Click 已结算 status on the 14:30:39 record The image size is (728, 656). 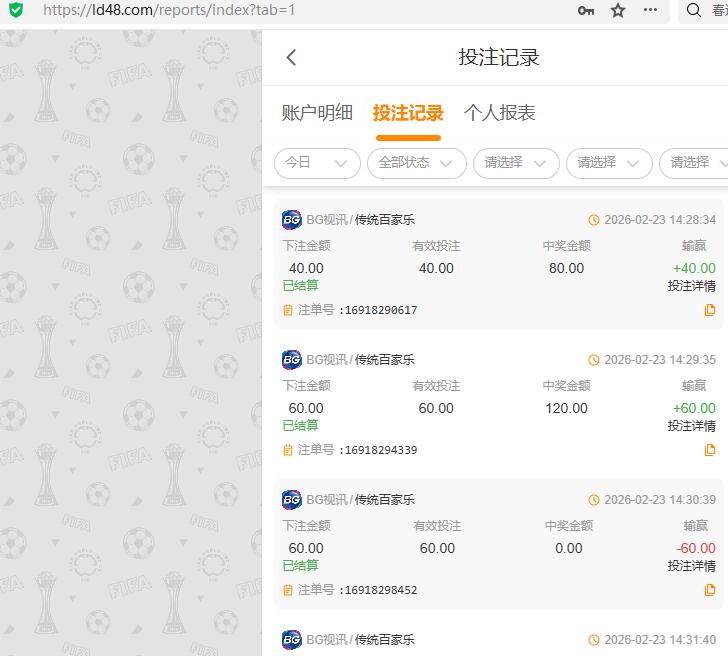pos(300,566)
